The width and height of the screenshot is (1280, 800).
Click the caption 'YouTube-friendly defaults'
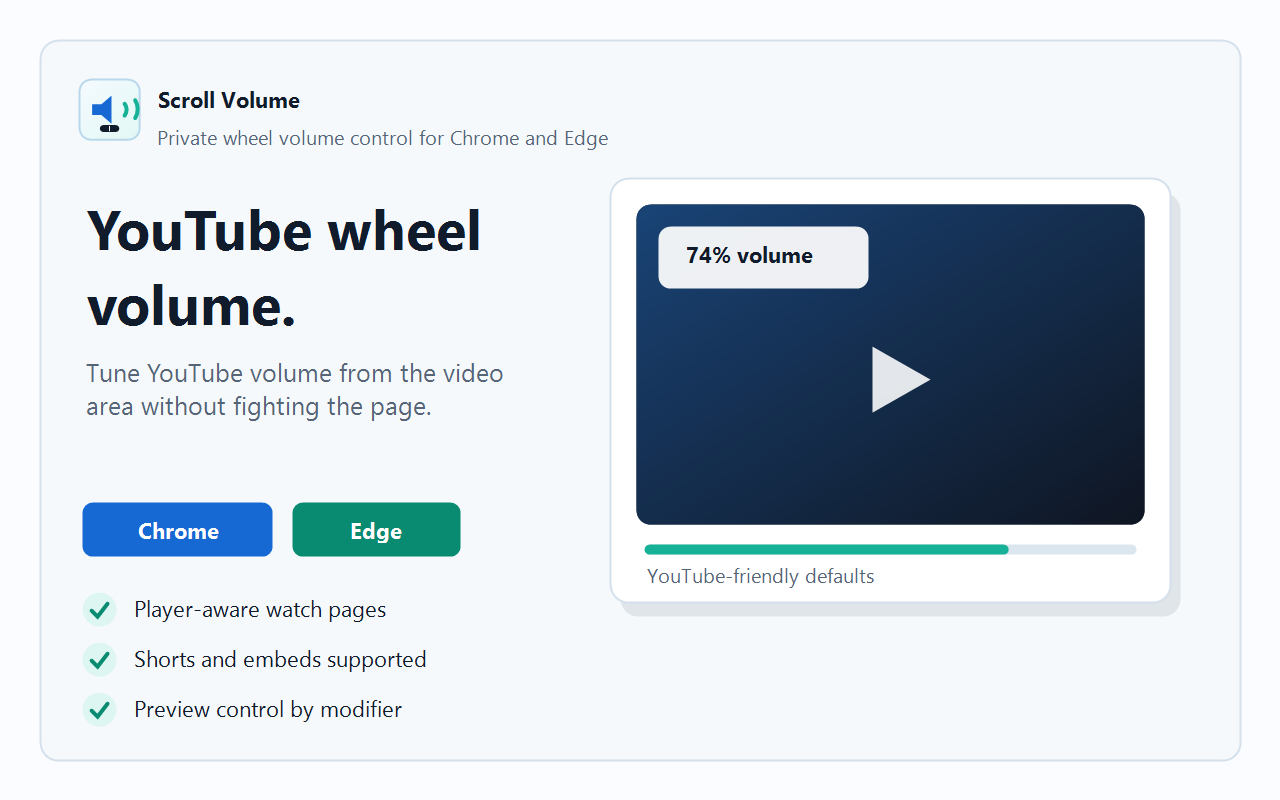761,576
